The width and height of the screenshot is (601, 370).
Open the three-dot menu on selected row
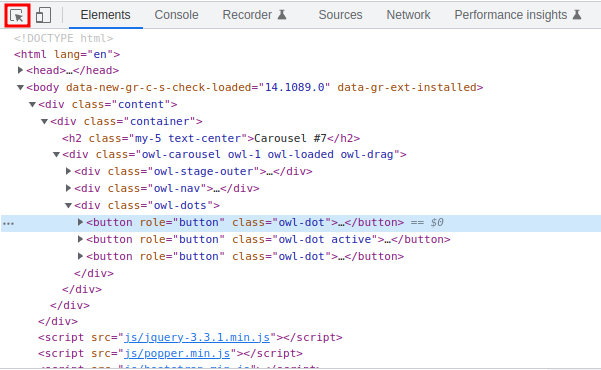[8, 224]
